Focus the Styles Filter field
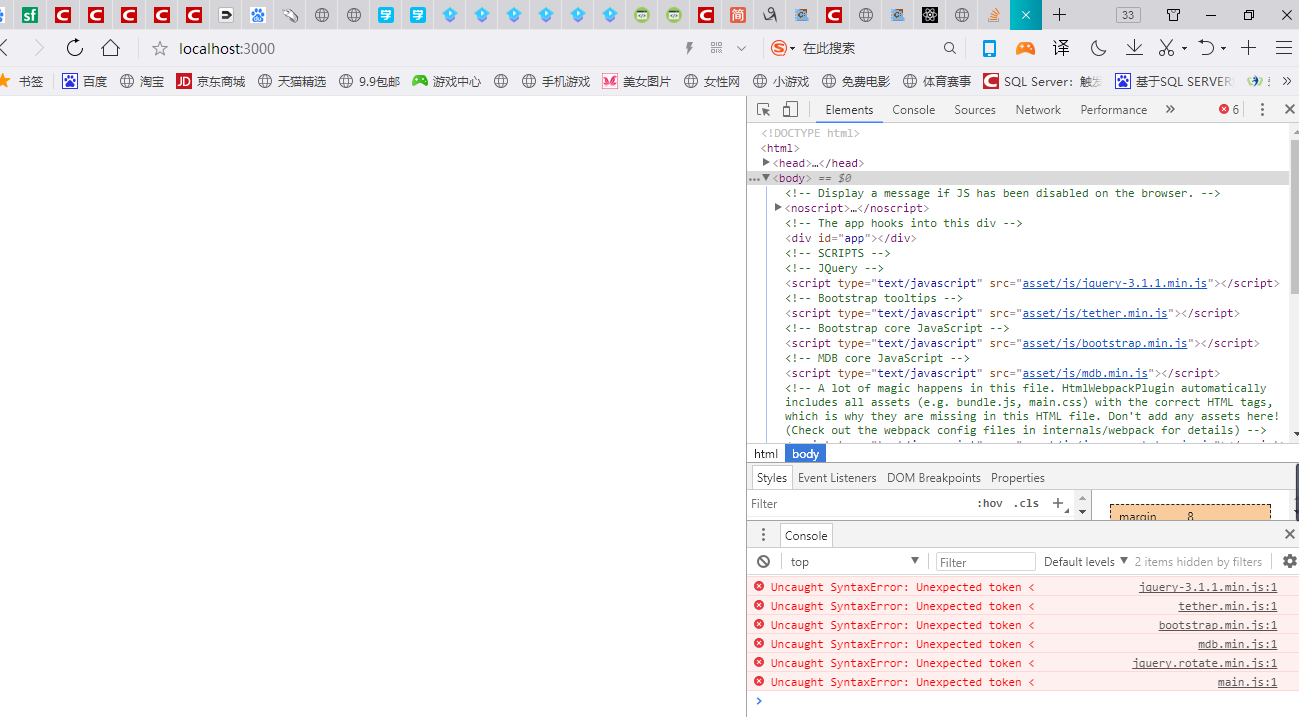Image resolution: width=1299 pixels, height=717 pixels. pos(860,504)
